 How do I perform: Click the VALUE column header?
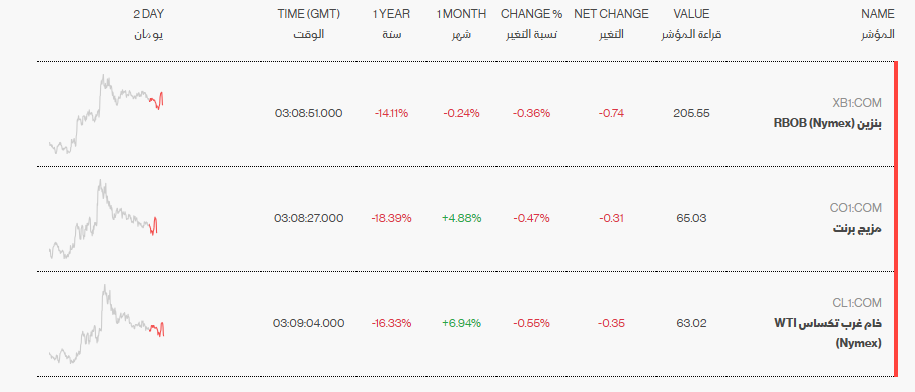coord(691,24)
